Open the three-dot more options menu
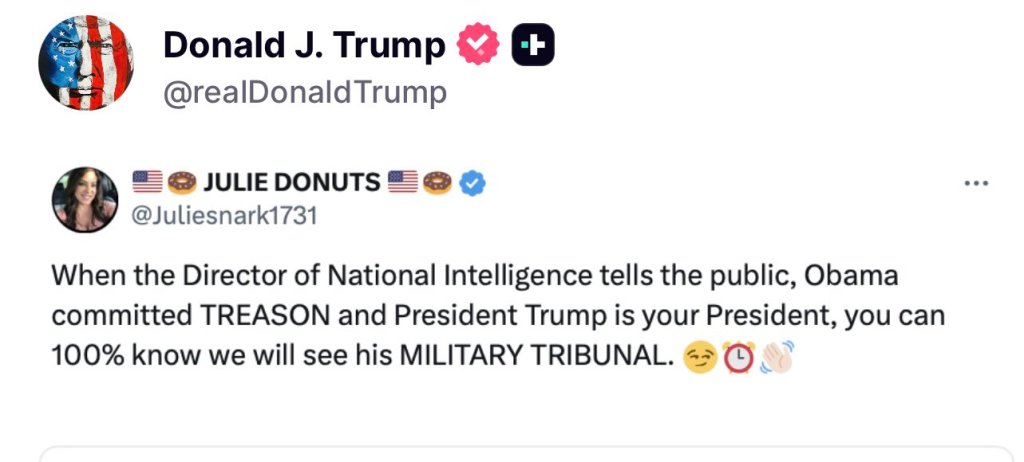Screen dimensions: 1024x462 click(975, 184)
